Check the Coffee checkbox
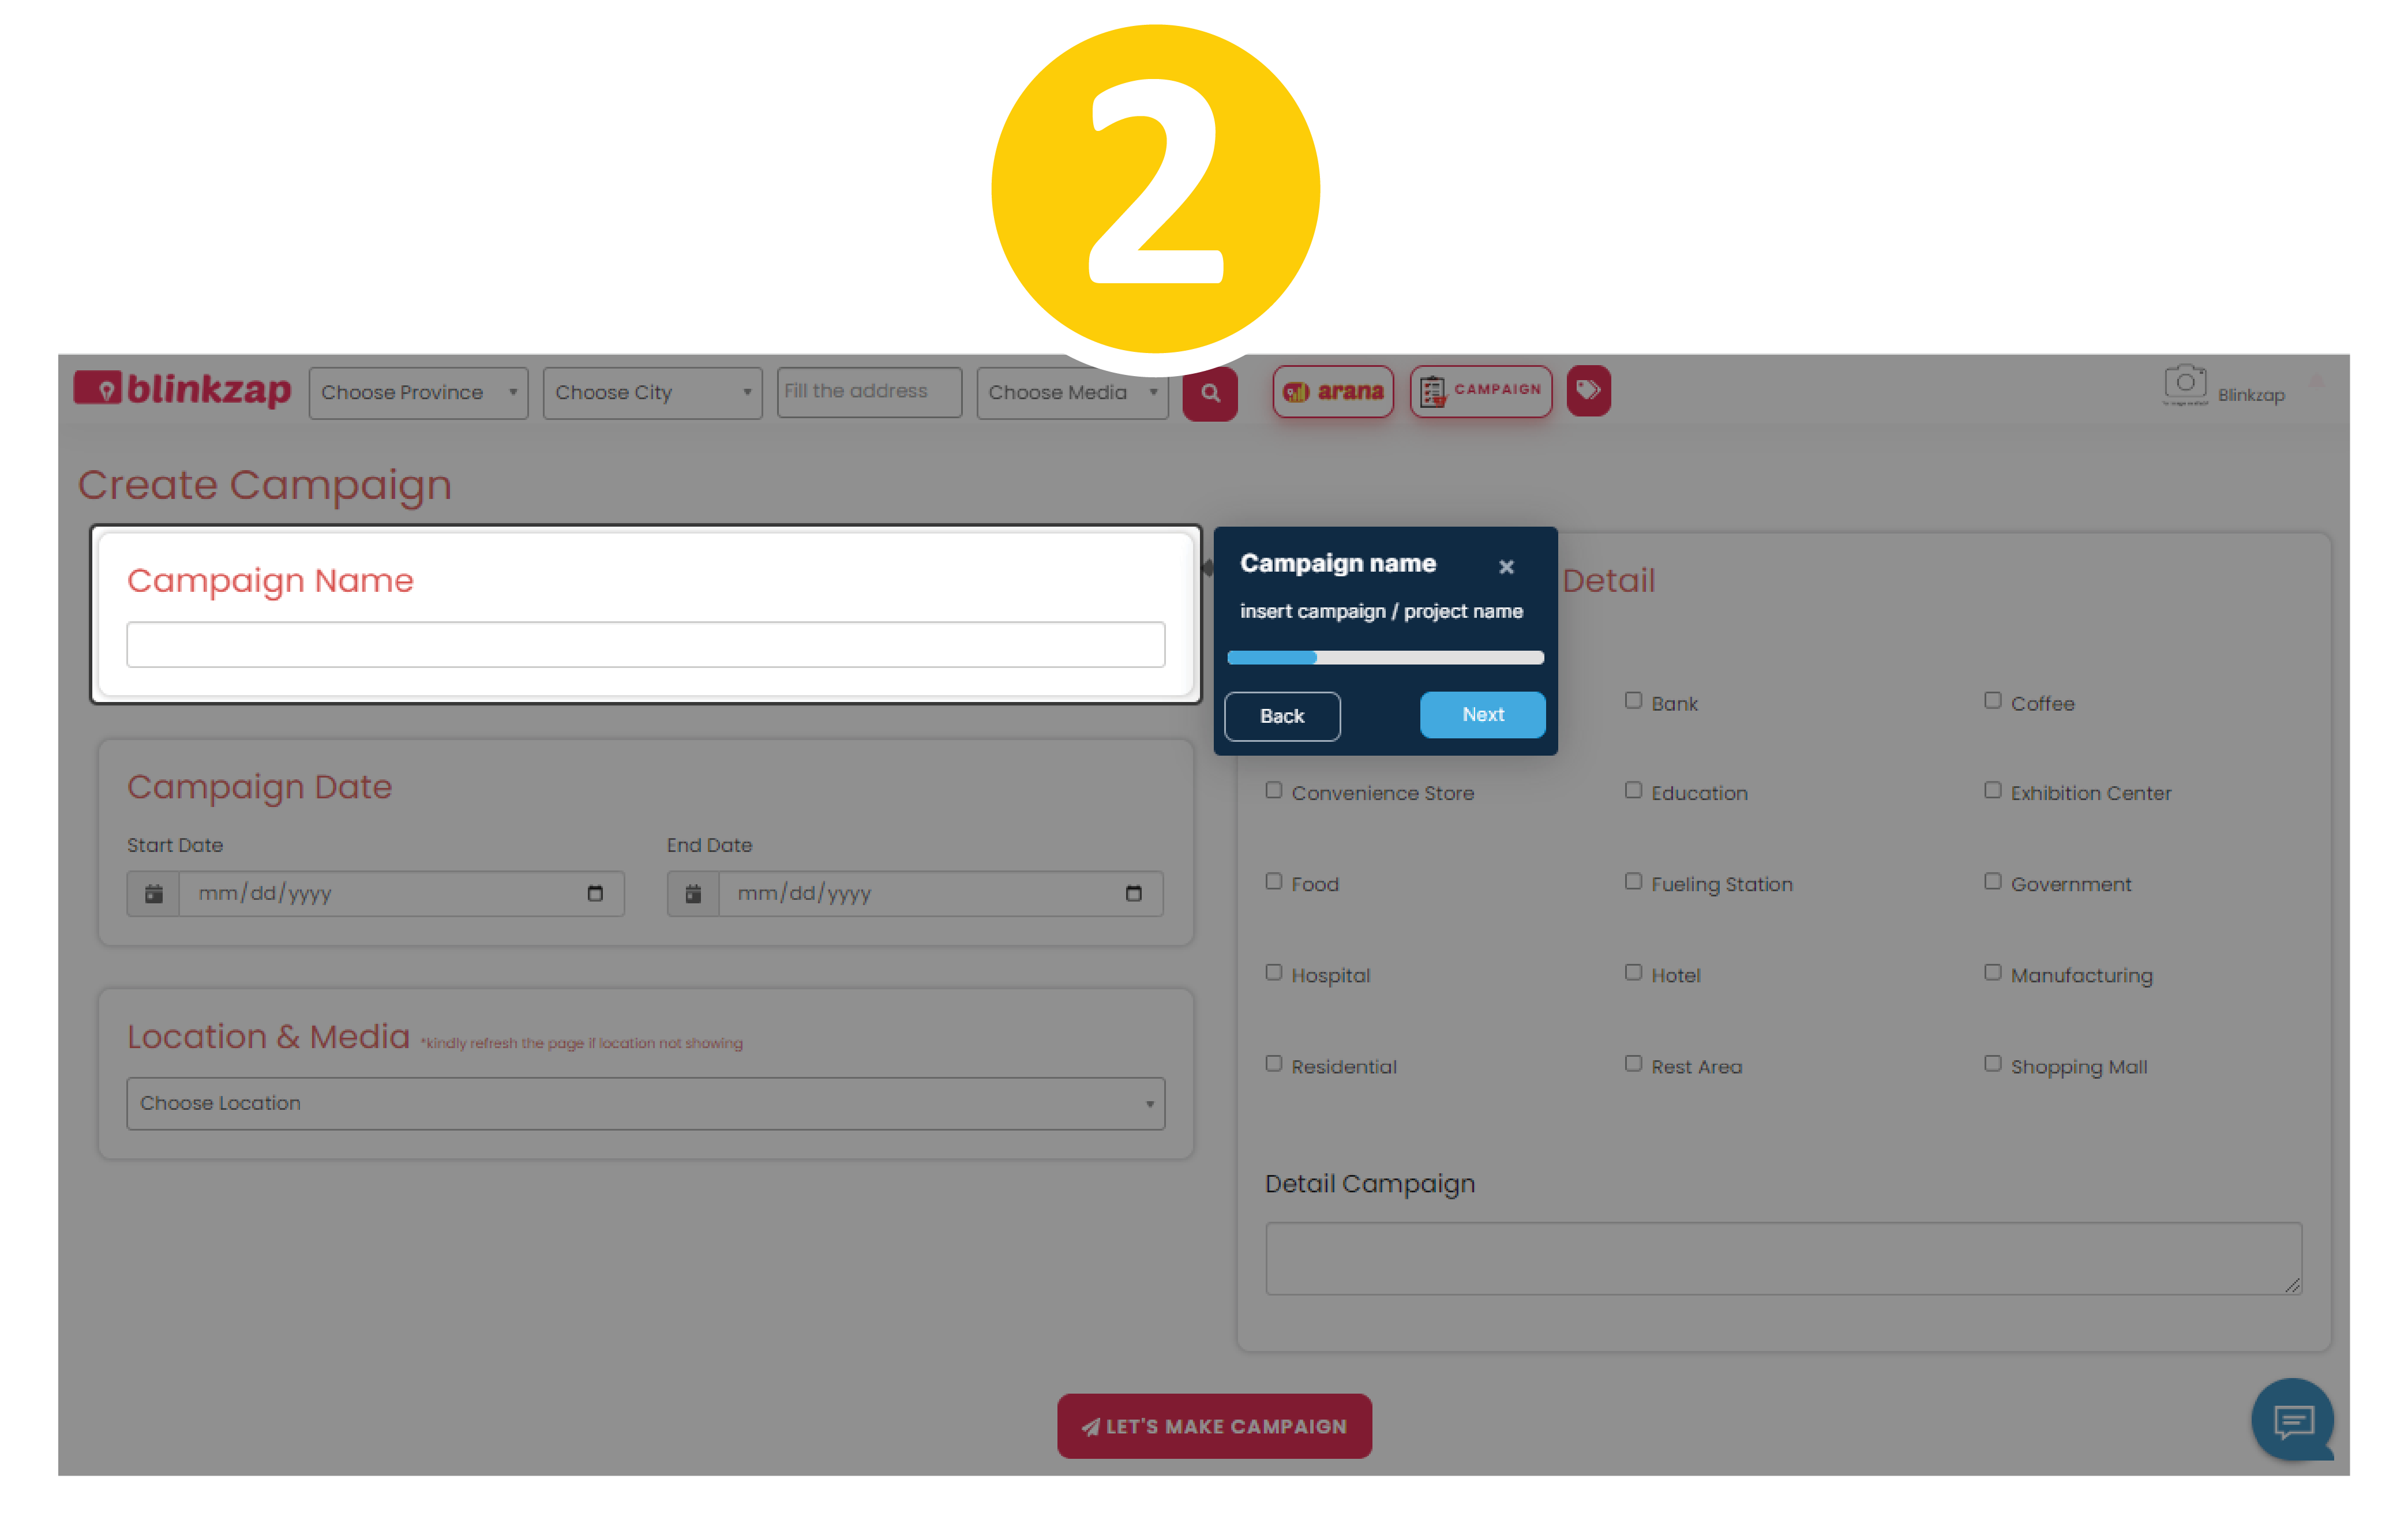This screenshot has height=1539, width=2408. coord(1992,701)
